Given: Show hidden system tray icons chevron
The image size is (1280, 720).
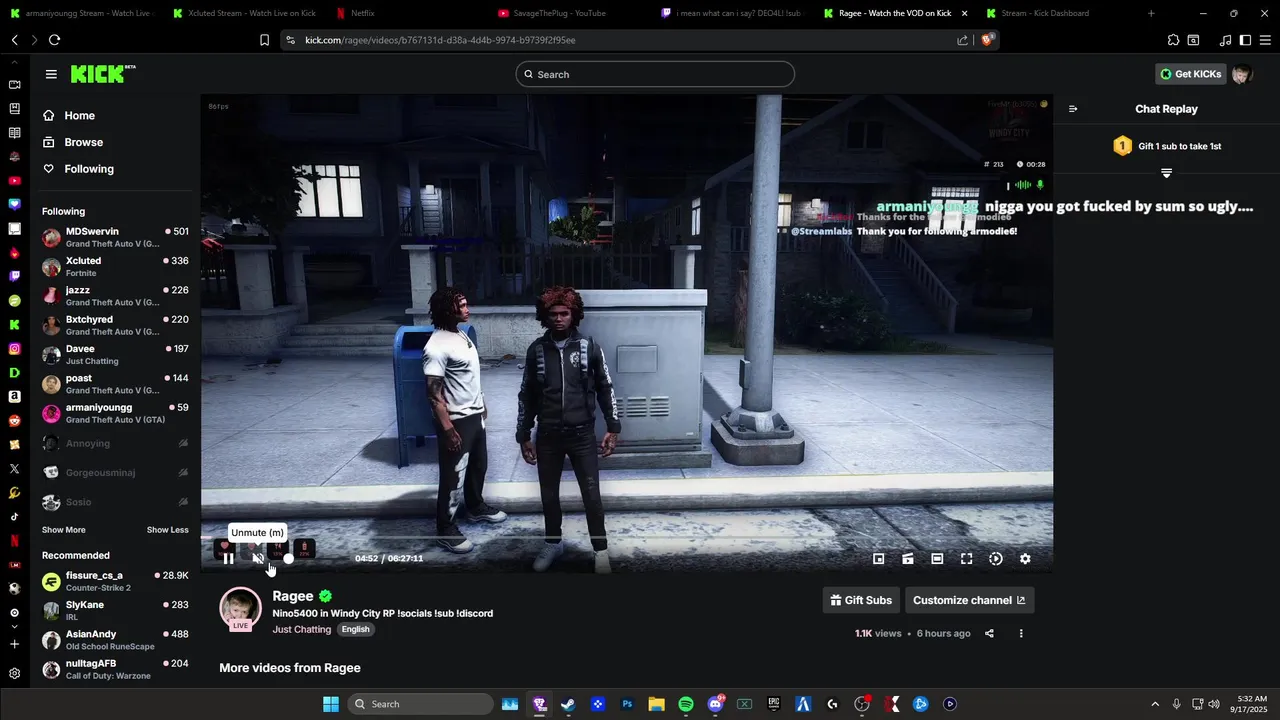Looking at the screenshot, I should (x=1155, y=704).
